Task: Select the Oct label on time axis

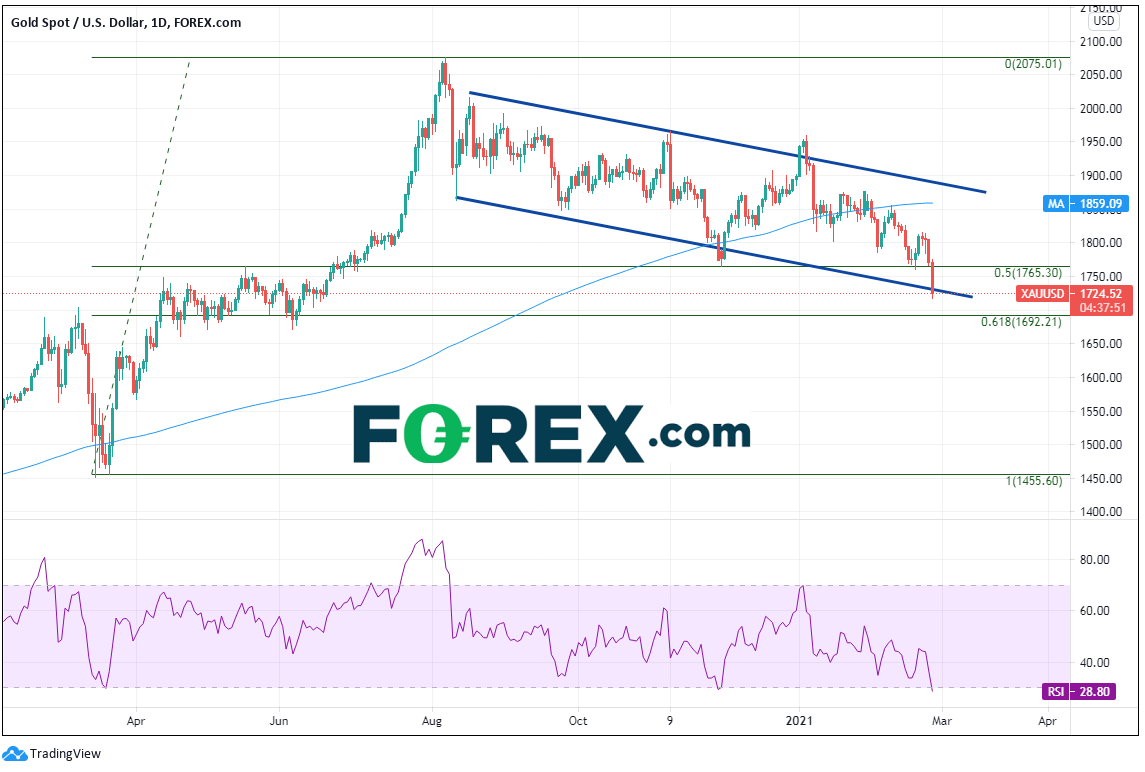Action: click(x=576, y=719)
